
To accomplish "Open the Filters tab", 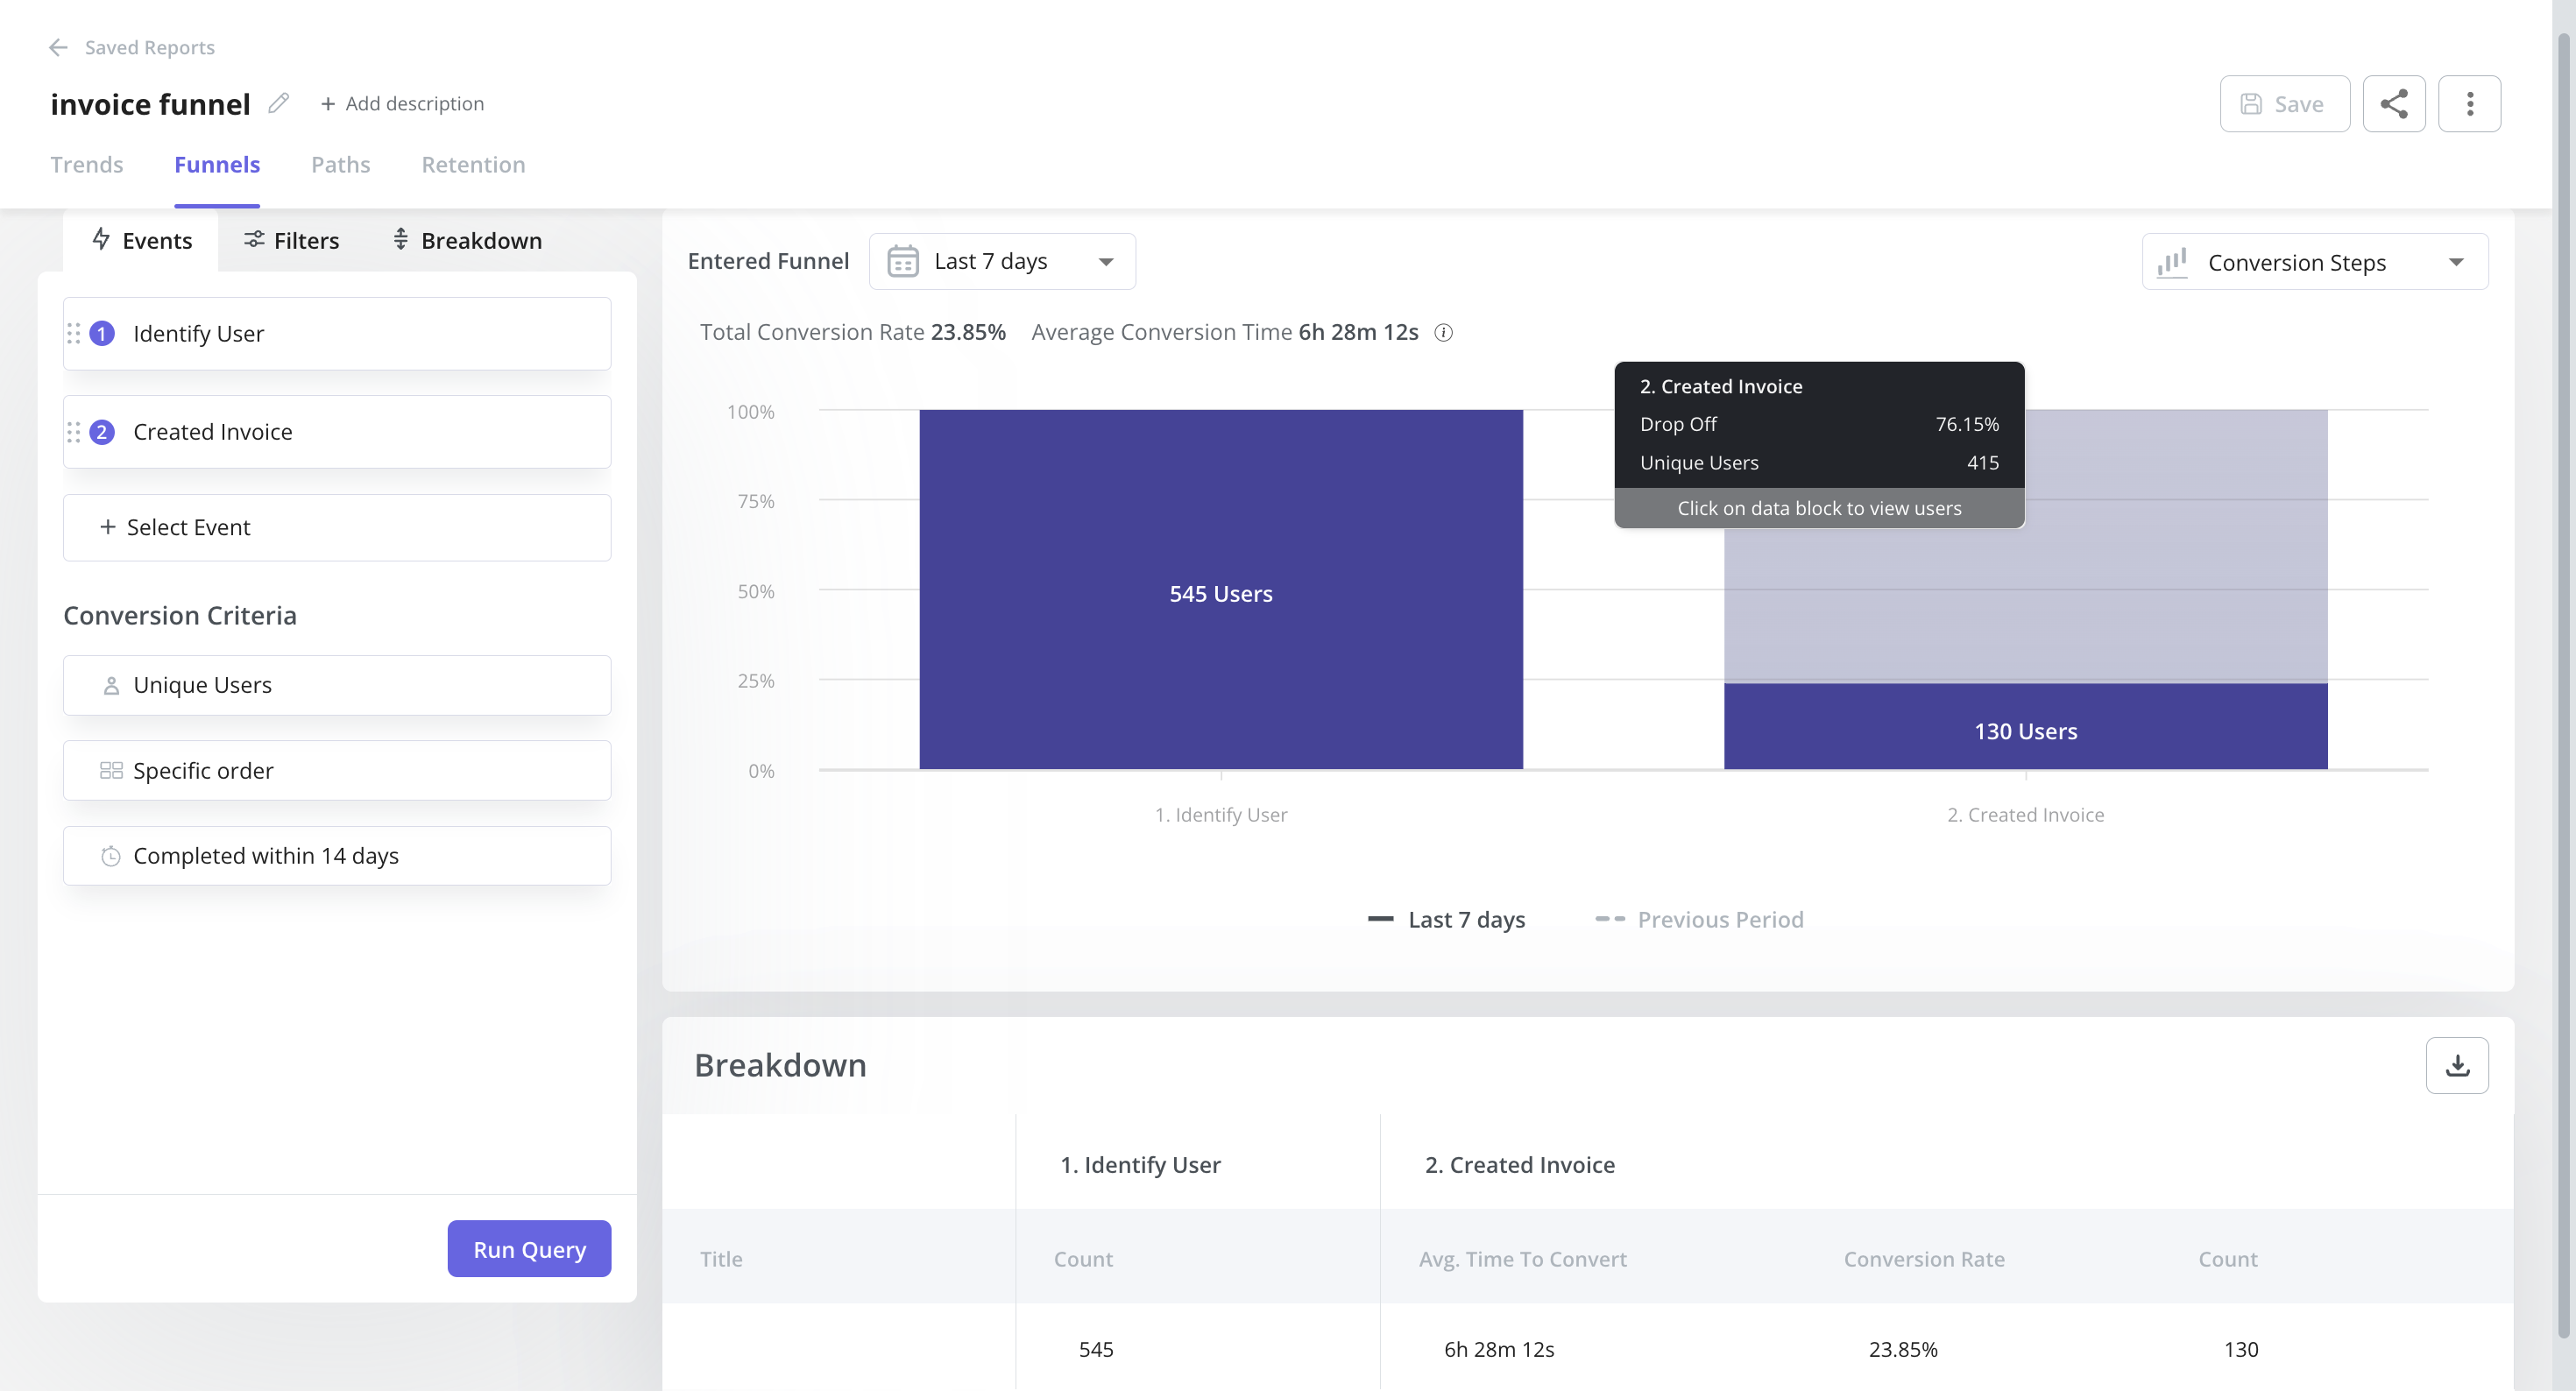I will pos(292,241).
